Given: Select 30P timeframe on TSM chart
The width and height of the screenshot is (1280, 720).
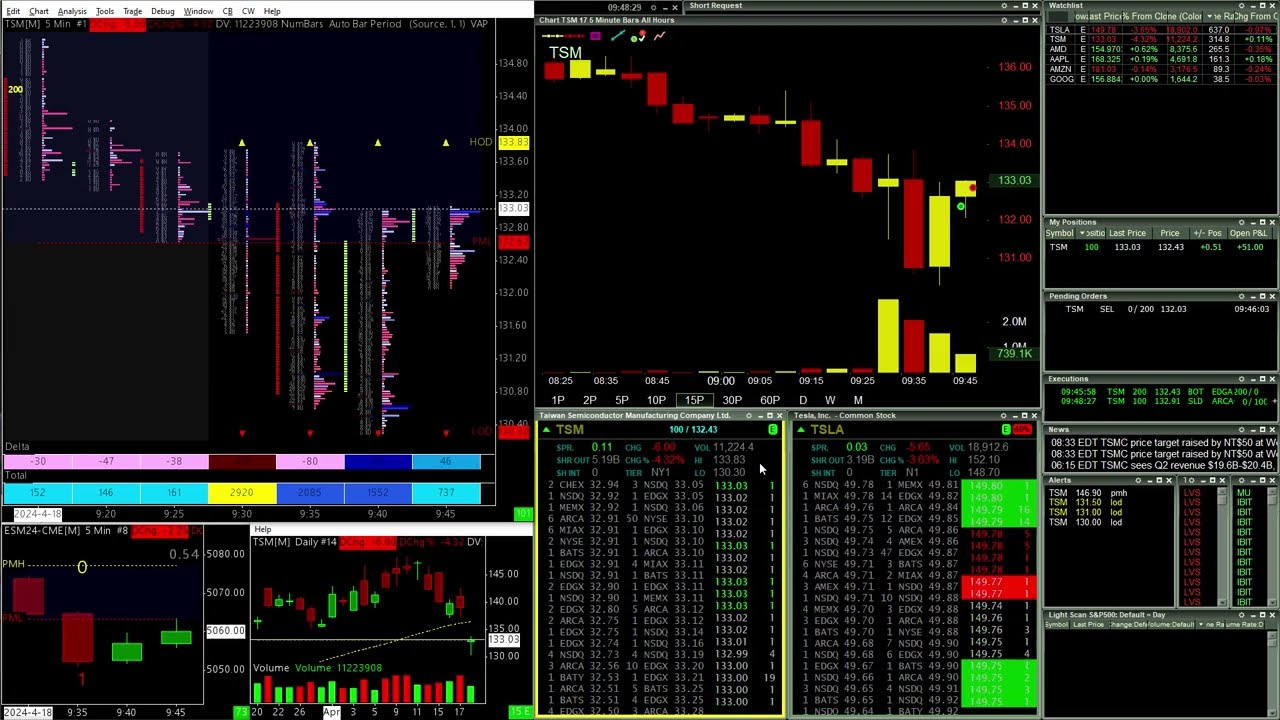Looking at the screenshot, I should tap(732, 400).
